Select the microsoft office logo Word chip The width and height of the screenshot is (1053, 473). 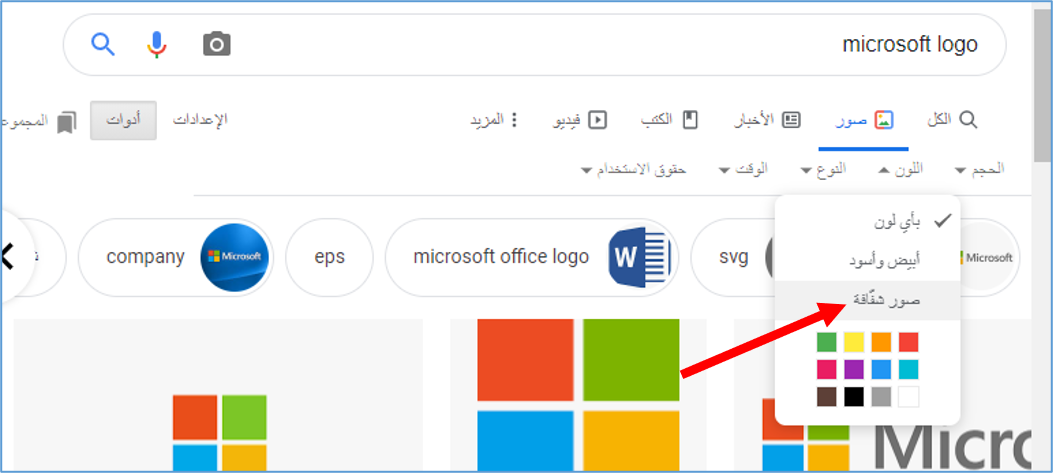click(x=531, y=257)
